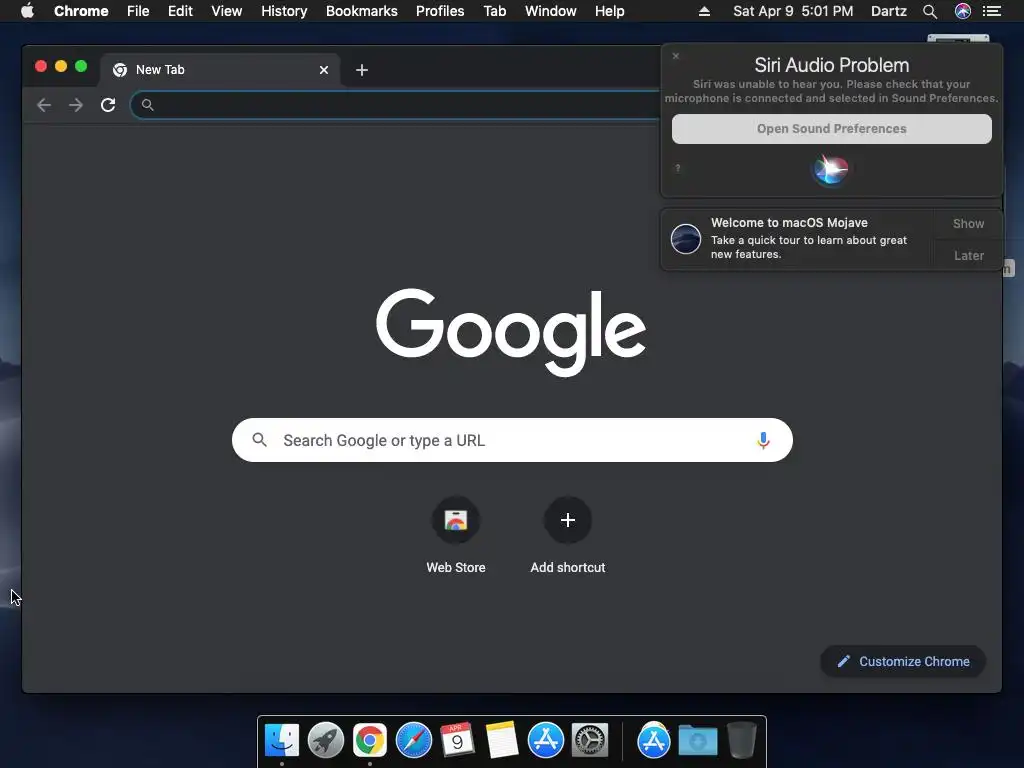
Task: Open the Window menu
Action: click(551, 11)
